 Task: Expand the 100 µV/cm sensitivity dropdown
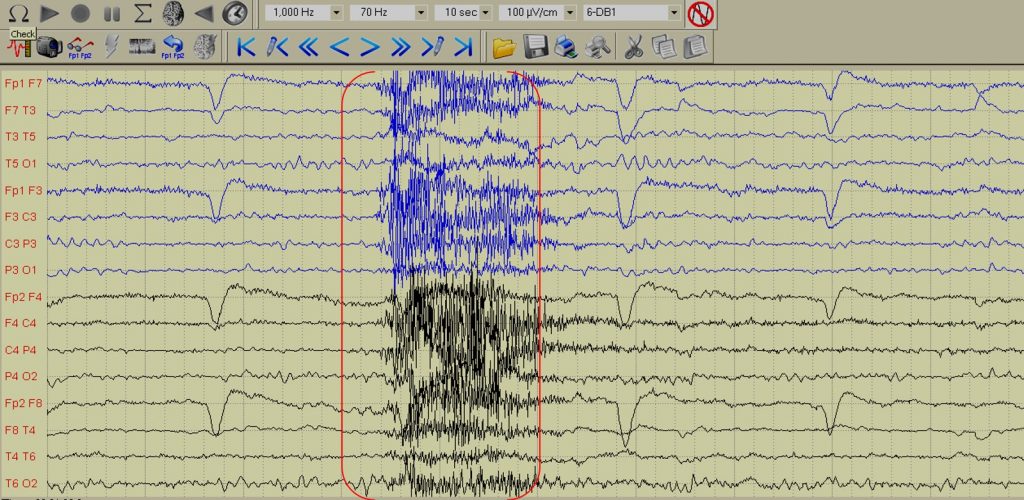pos(570,14)
